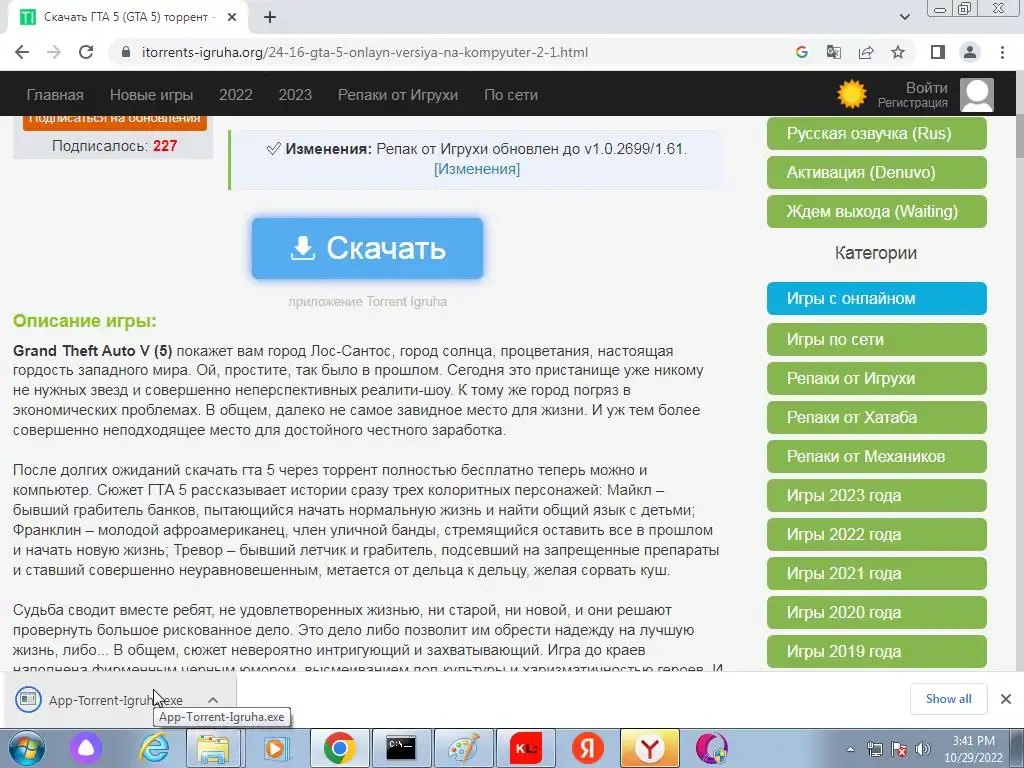
Task: Click Войти login link
Action: pos(927,88)
